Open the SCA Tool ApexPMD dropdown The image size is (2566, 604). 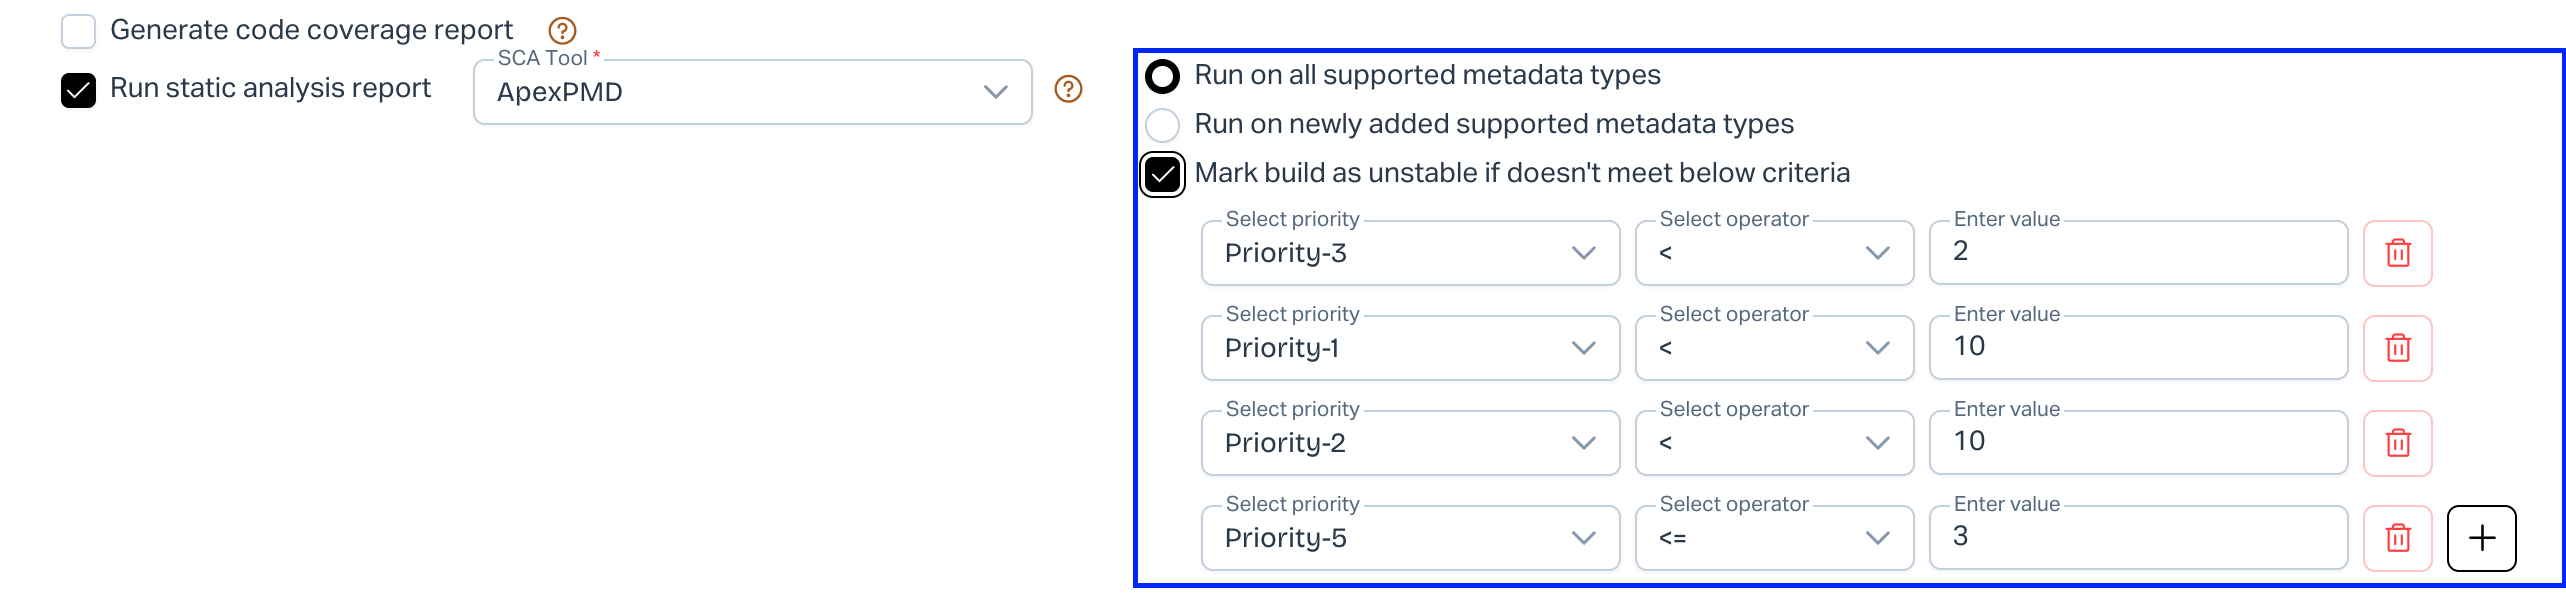pyautogui.click(x=752, y=92)
